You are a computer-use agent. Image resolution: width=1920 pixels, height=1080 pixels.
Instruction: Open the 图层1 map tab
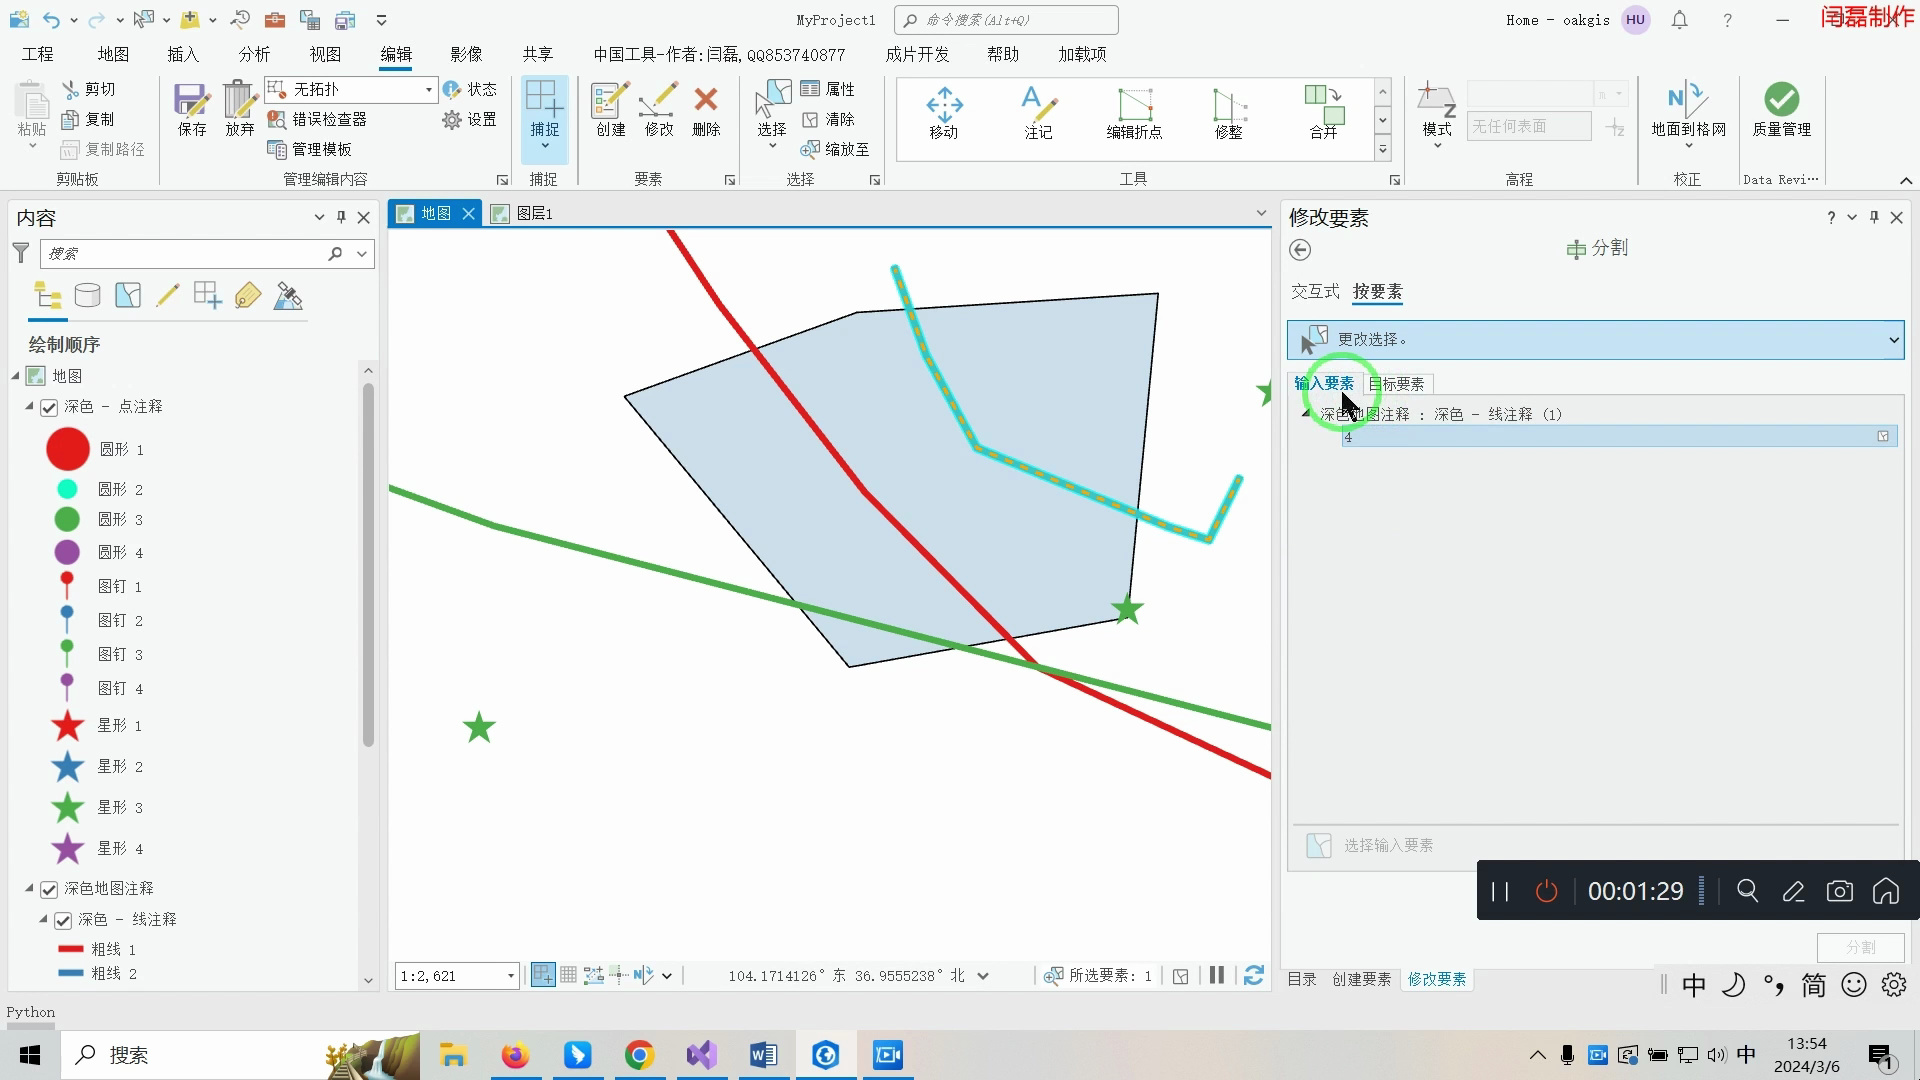tap(533, 213)
